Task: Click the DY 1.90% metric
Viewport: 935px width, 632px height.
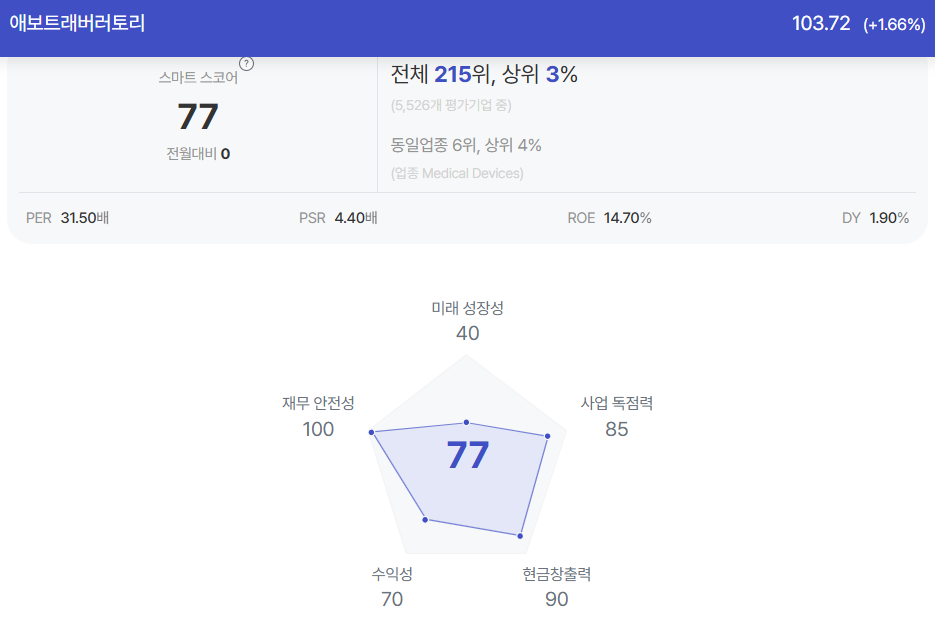Action: coord(875,218)
